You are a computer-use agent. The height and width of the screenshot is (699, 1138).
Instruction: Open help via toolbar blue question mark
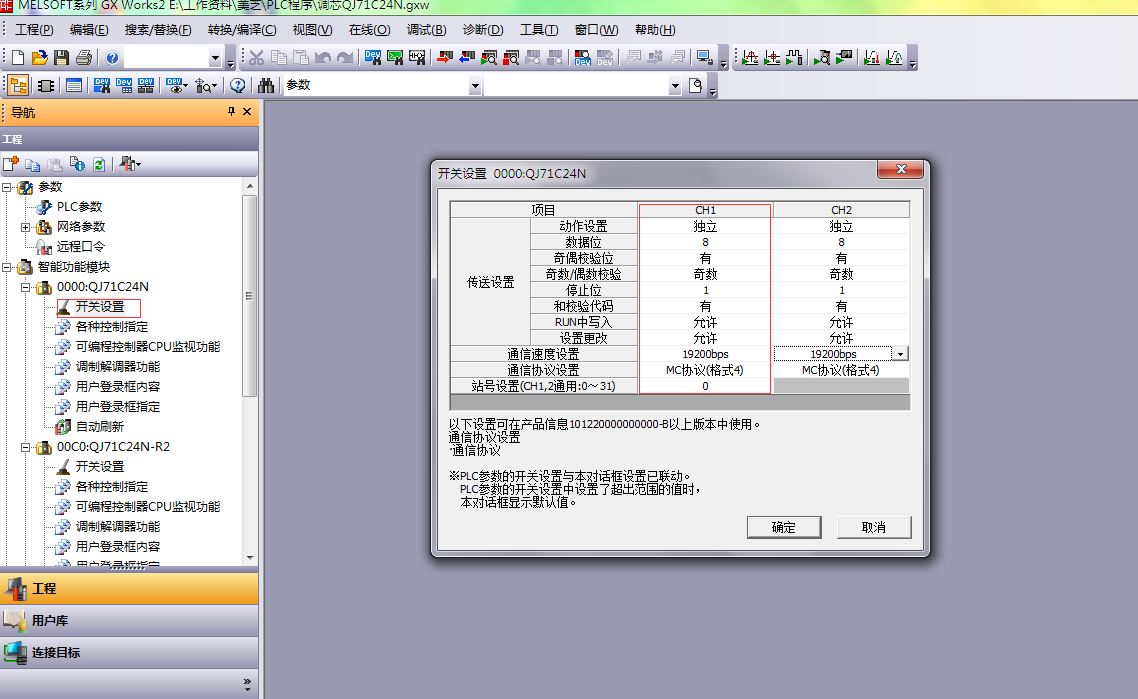pos(112,57)
